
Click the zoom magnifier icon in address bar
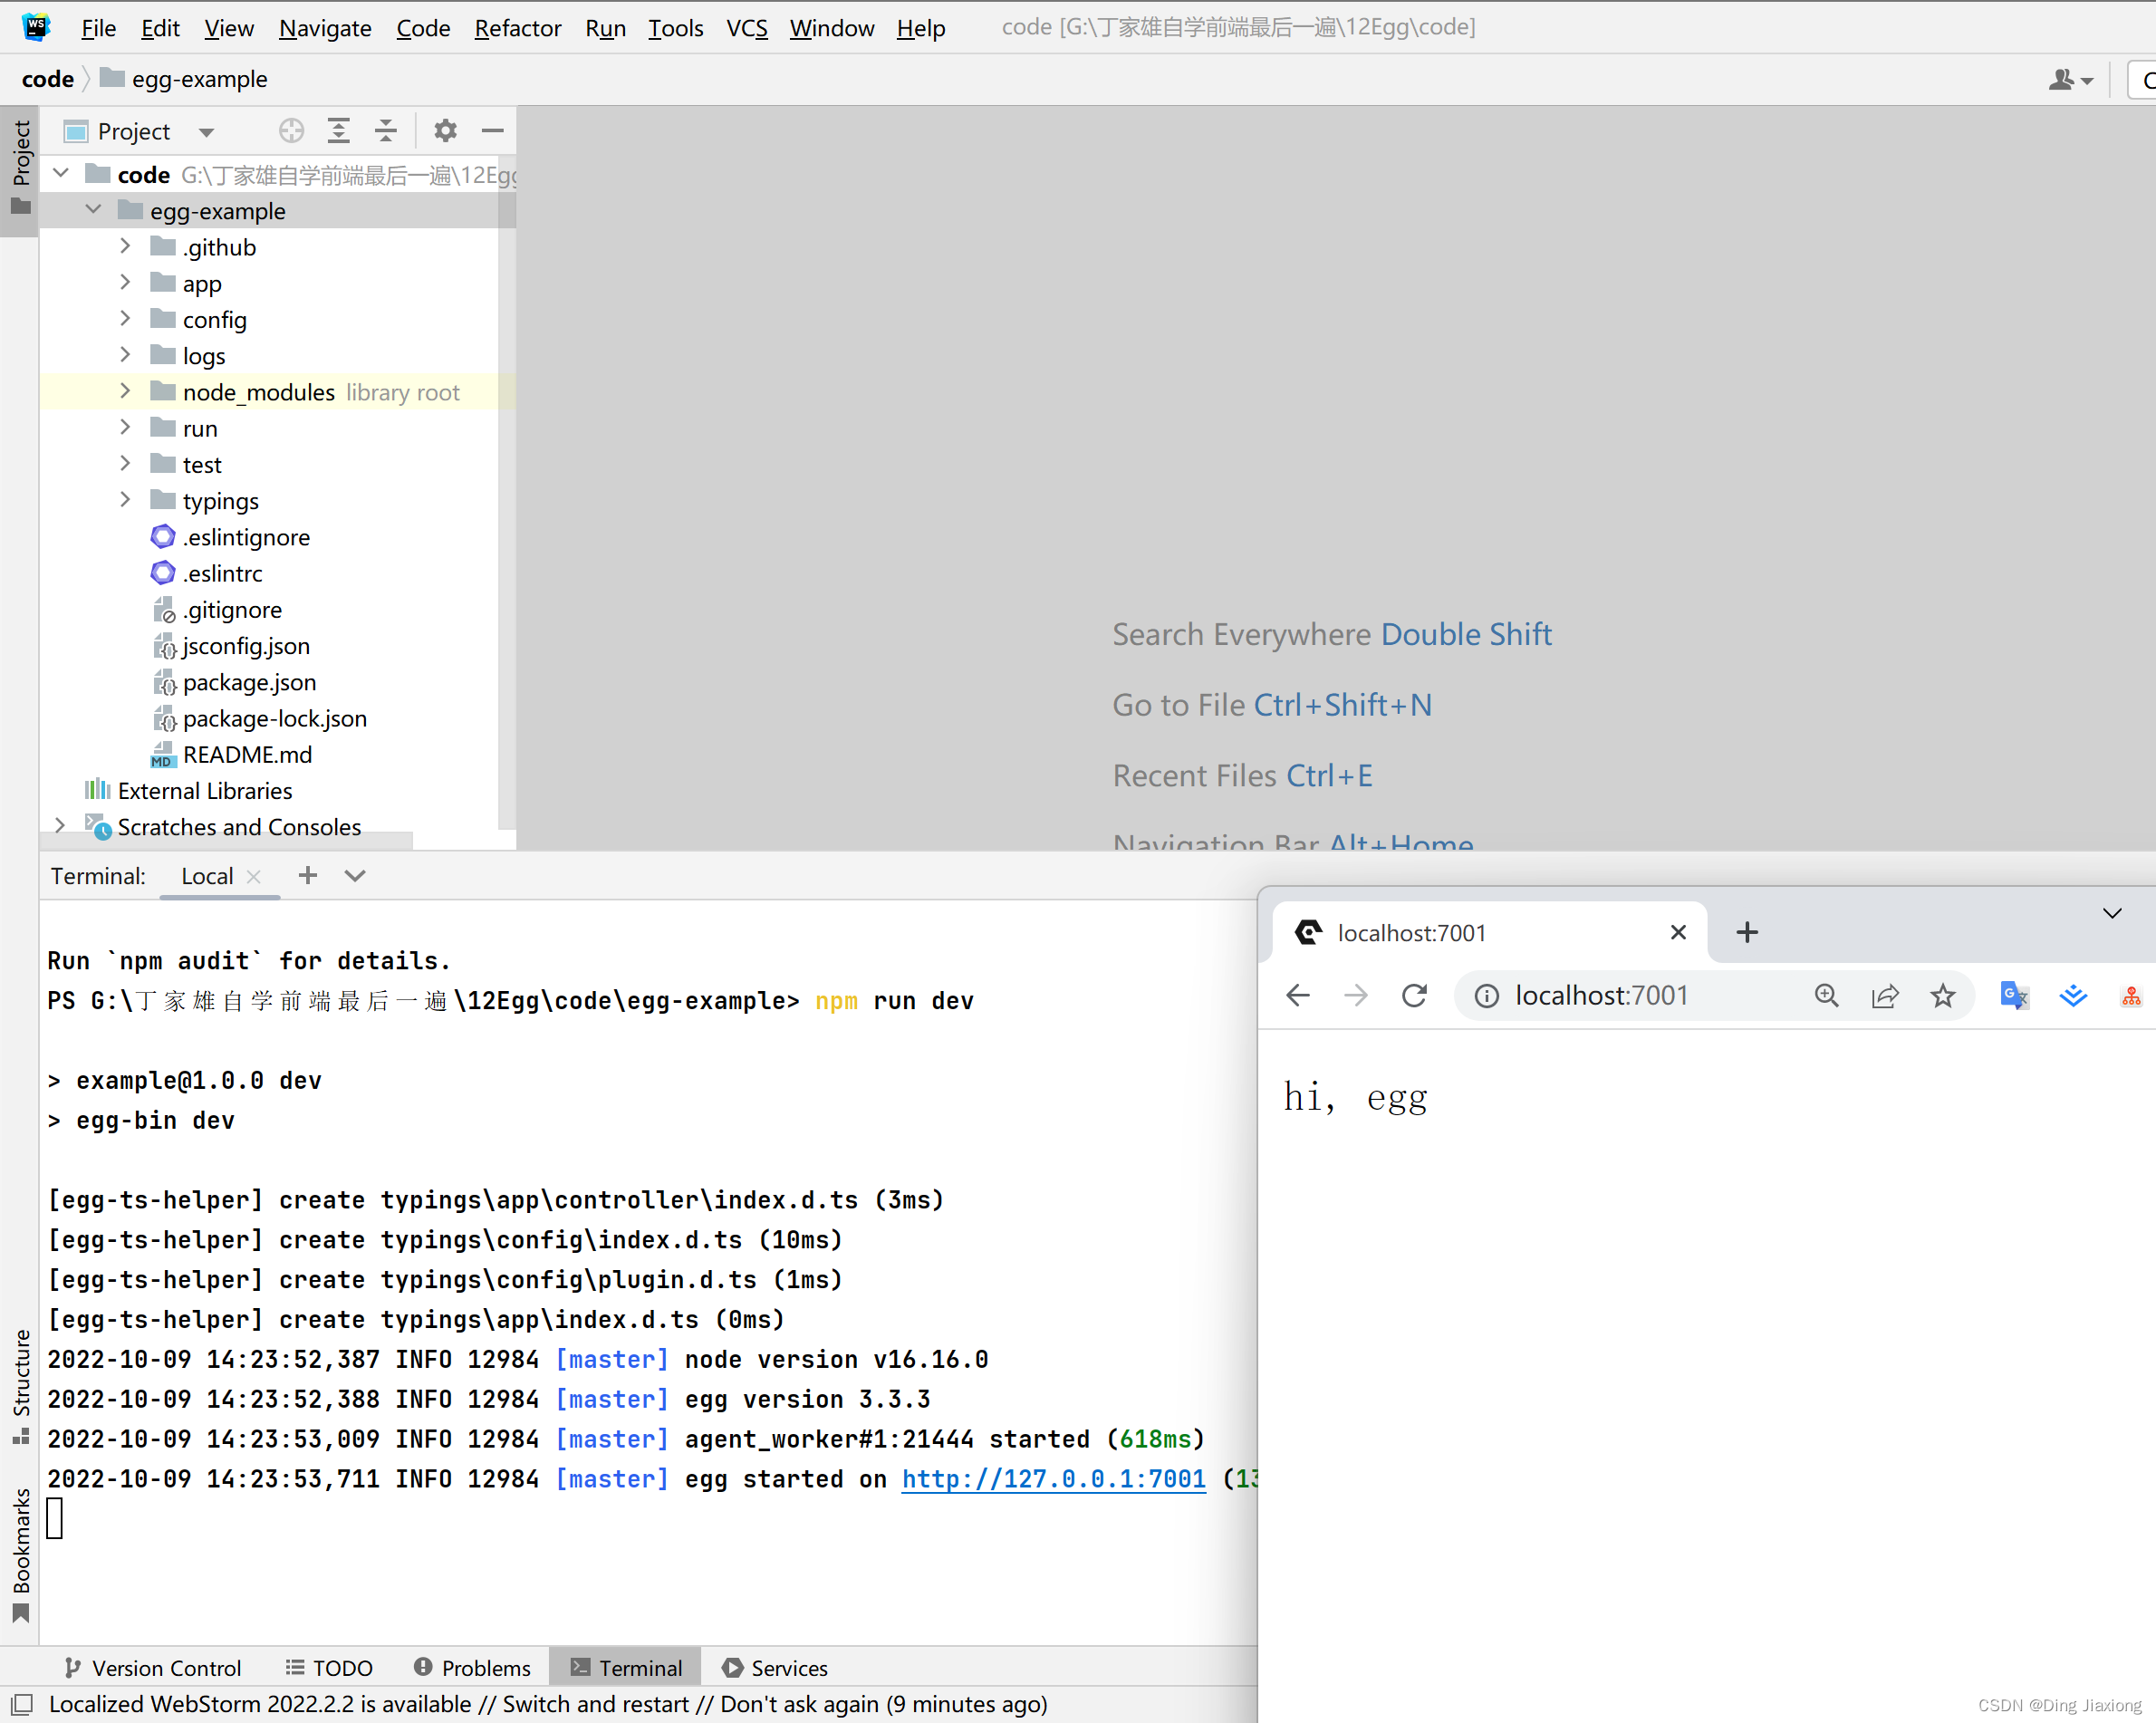coord(1827,995)
